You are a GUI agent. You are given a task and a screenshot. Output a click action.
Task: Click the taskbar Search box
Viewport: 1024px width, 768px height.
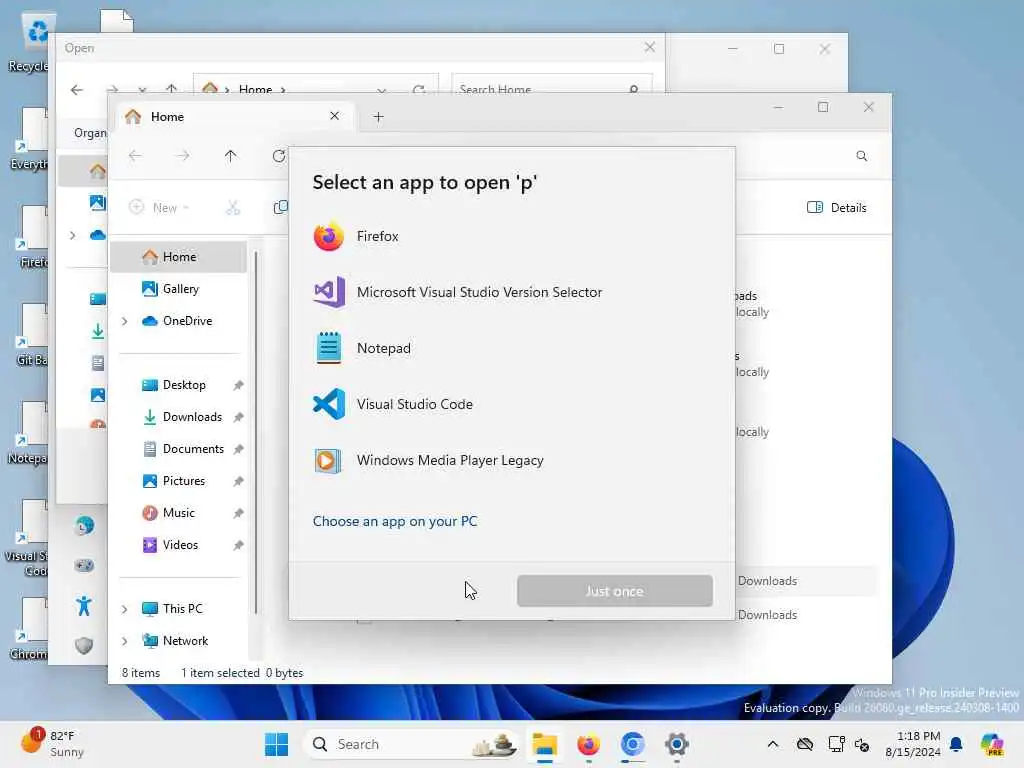click(413, 744)
